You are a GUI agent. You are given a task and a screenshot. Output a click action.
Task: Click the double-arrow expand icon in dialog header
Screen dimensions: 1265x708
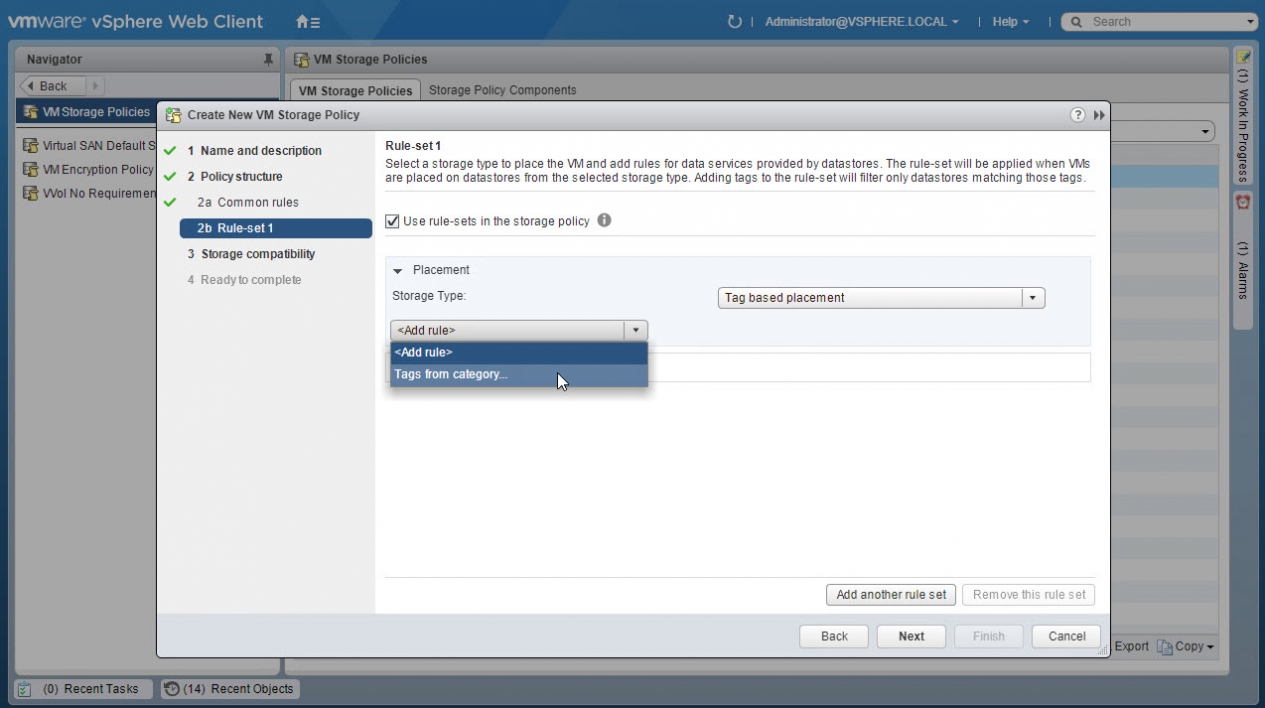[x=1099, y=115]
